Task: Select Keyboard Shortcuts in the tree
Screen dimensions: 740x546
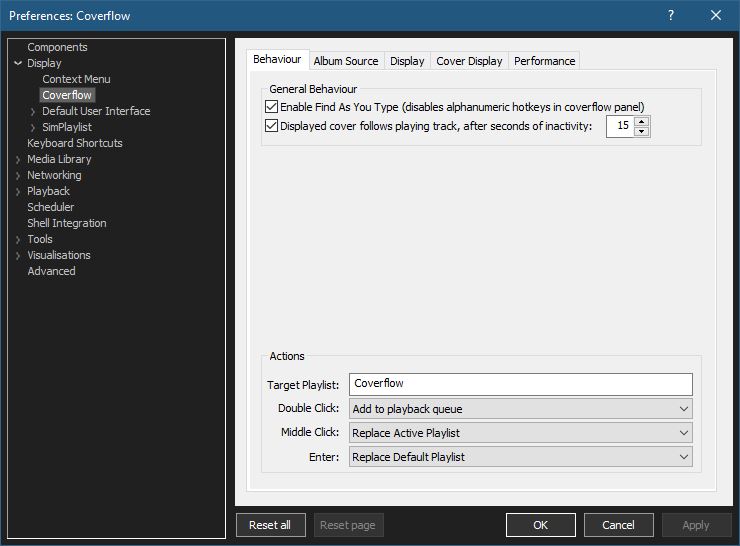Action: pyautogui.click(x=75, y=143)
